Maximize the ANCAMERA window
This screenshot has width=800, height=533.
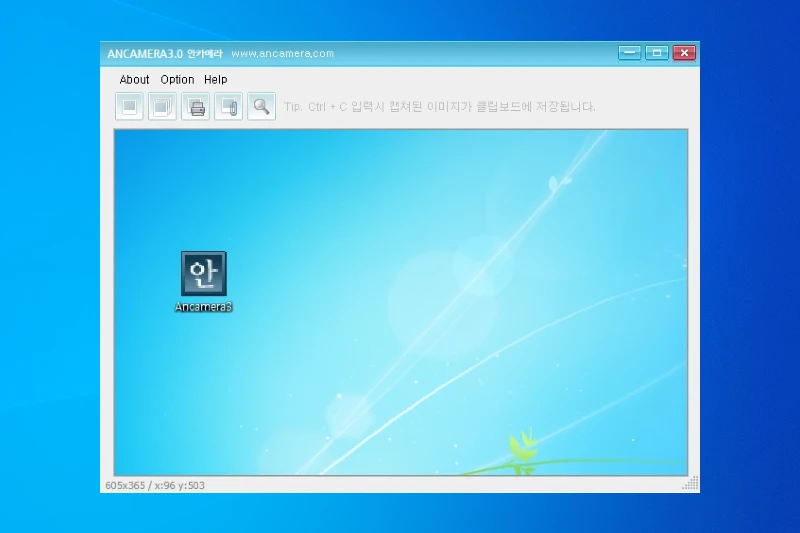click(x=657, y=53)
